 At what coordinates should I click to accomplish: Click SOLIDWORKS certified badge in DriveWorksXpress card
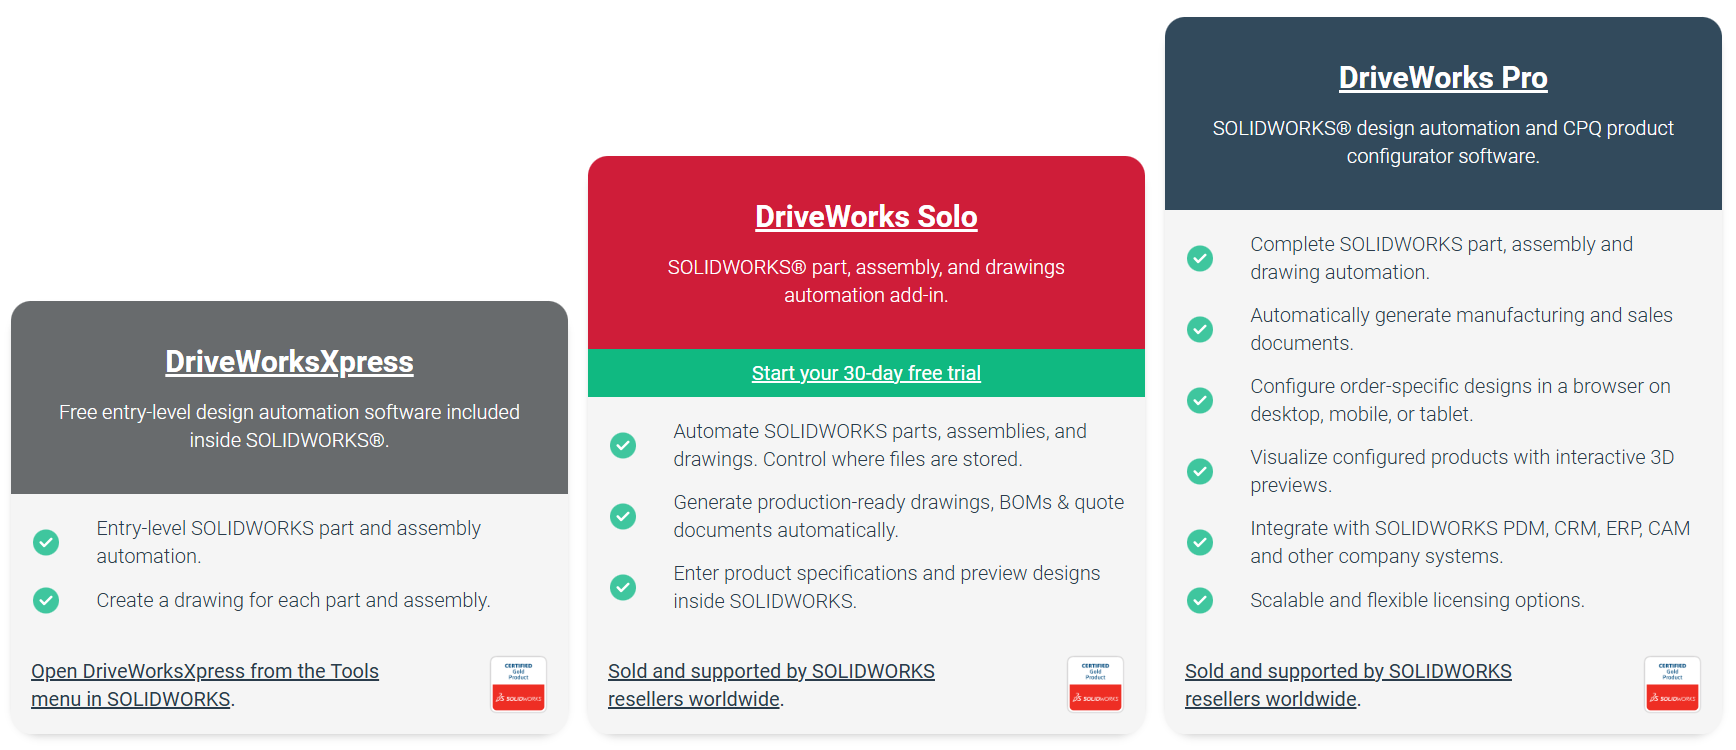pos(518,684)
